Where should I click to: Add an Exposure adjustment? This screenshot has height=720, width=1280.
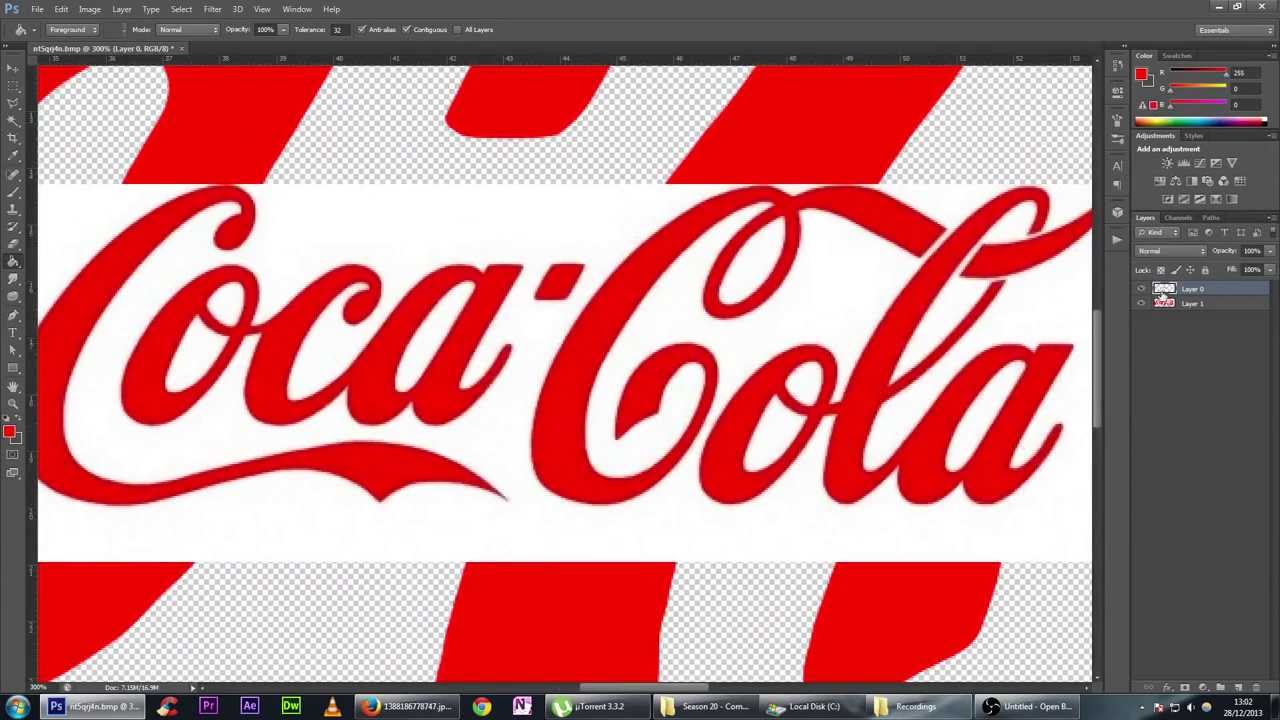(1216, 163)
